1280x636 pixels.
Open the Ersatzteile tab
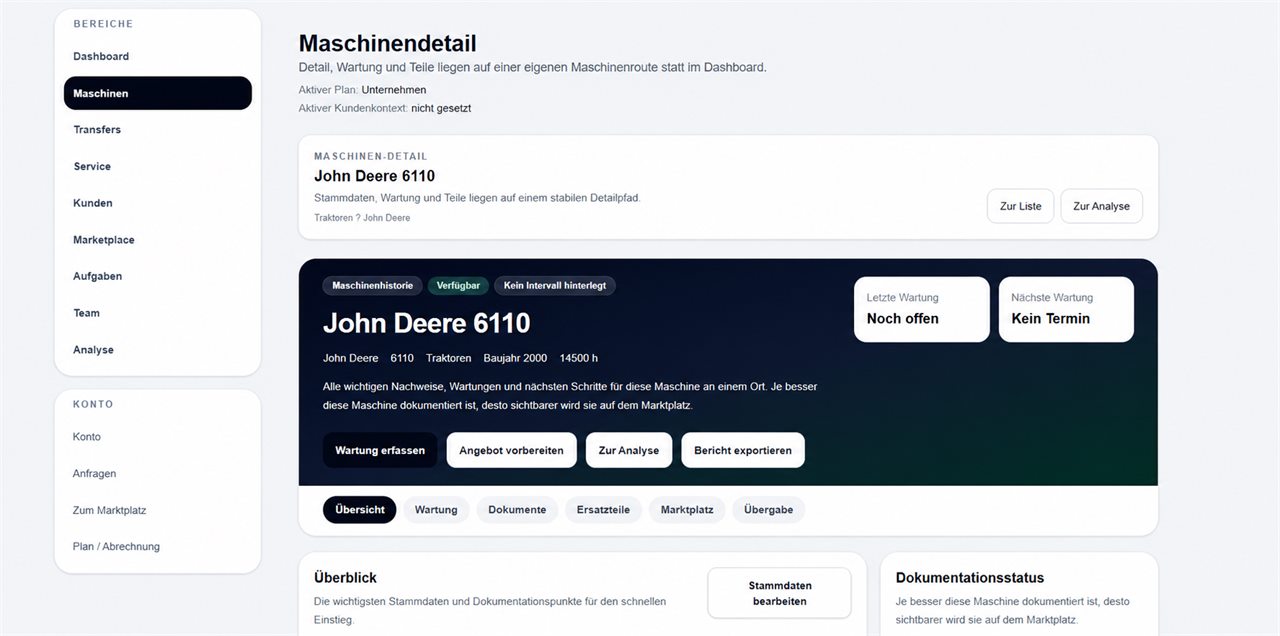pyautogui.click(x=603, y=510)
